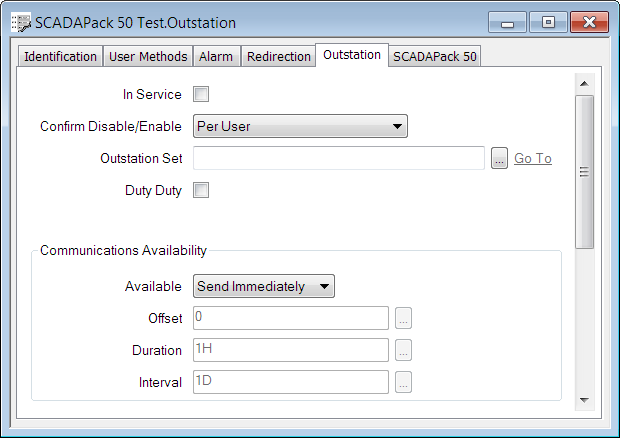Viewport: 620px width, 438px height.
Task: Click the Duration field ellipsis button
Action: click(x=403, y=350)
